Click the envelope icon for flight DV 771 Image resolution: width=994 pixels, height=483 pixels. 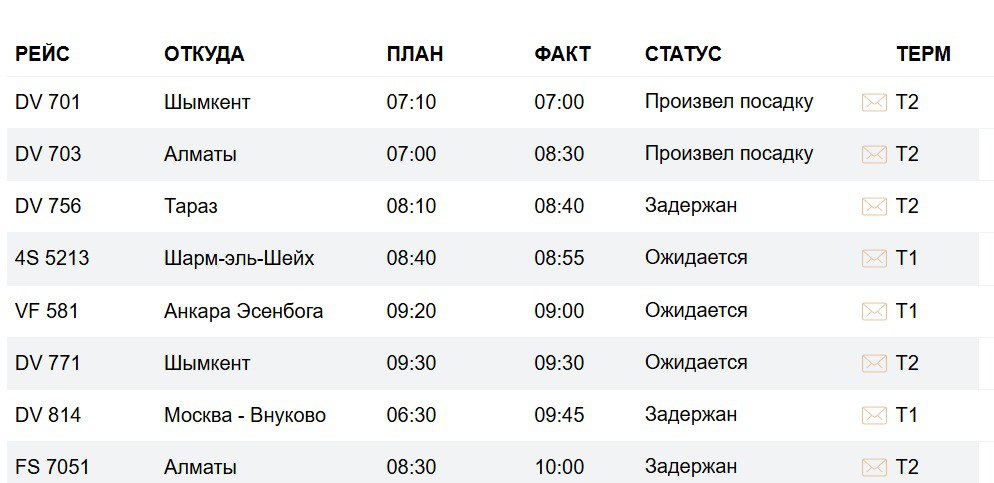pyautogui.click(x=874, y=363)
